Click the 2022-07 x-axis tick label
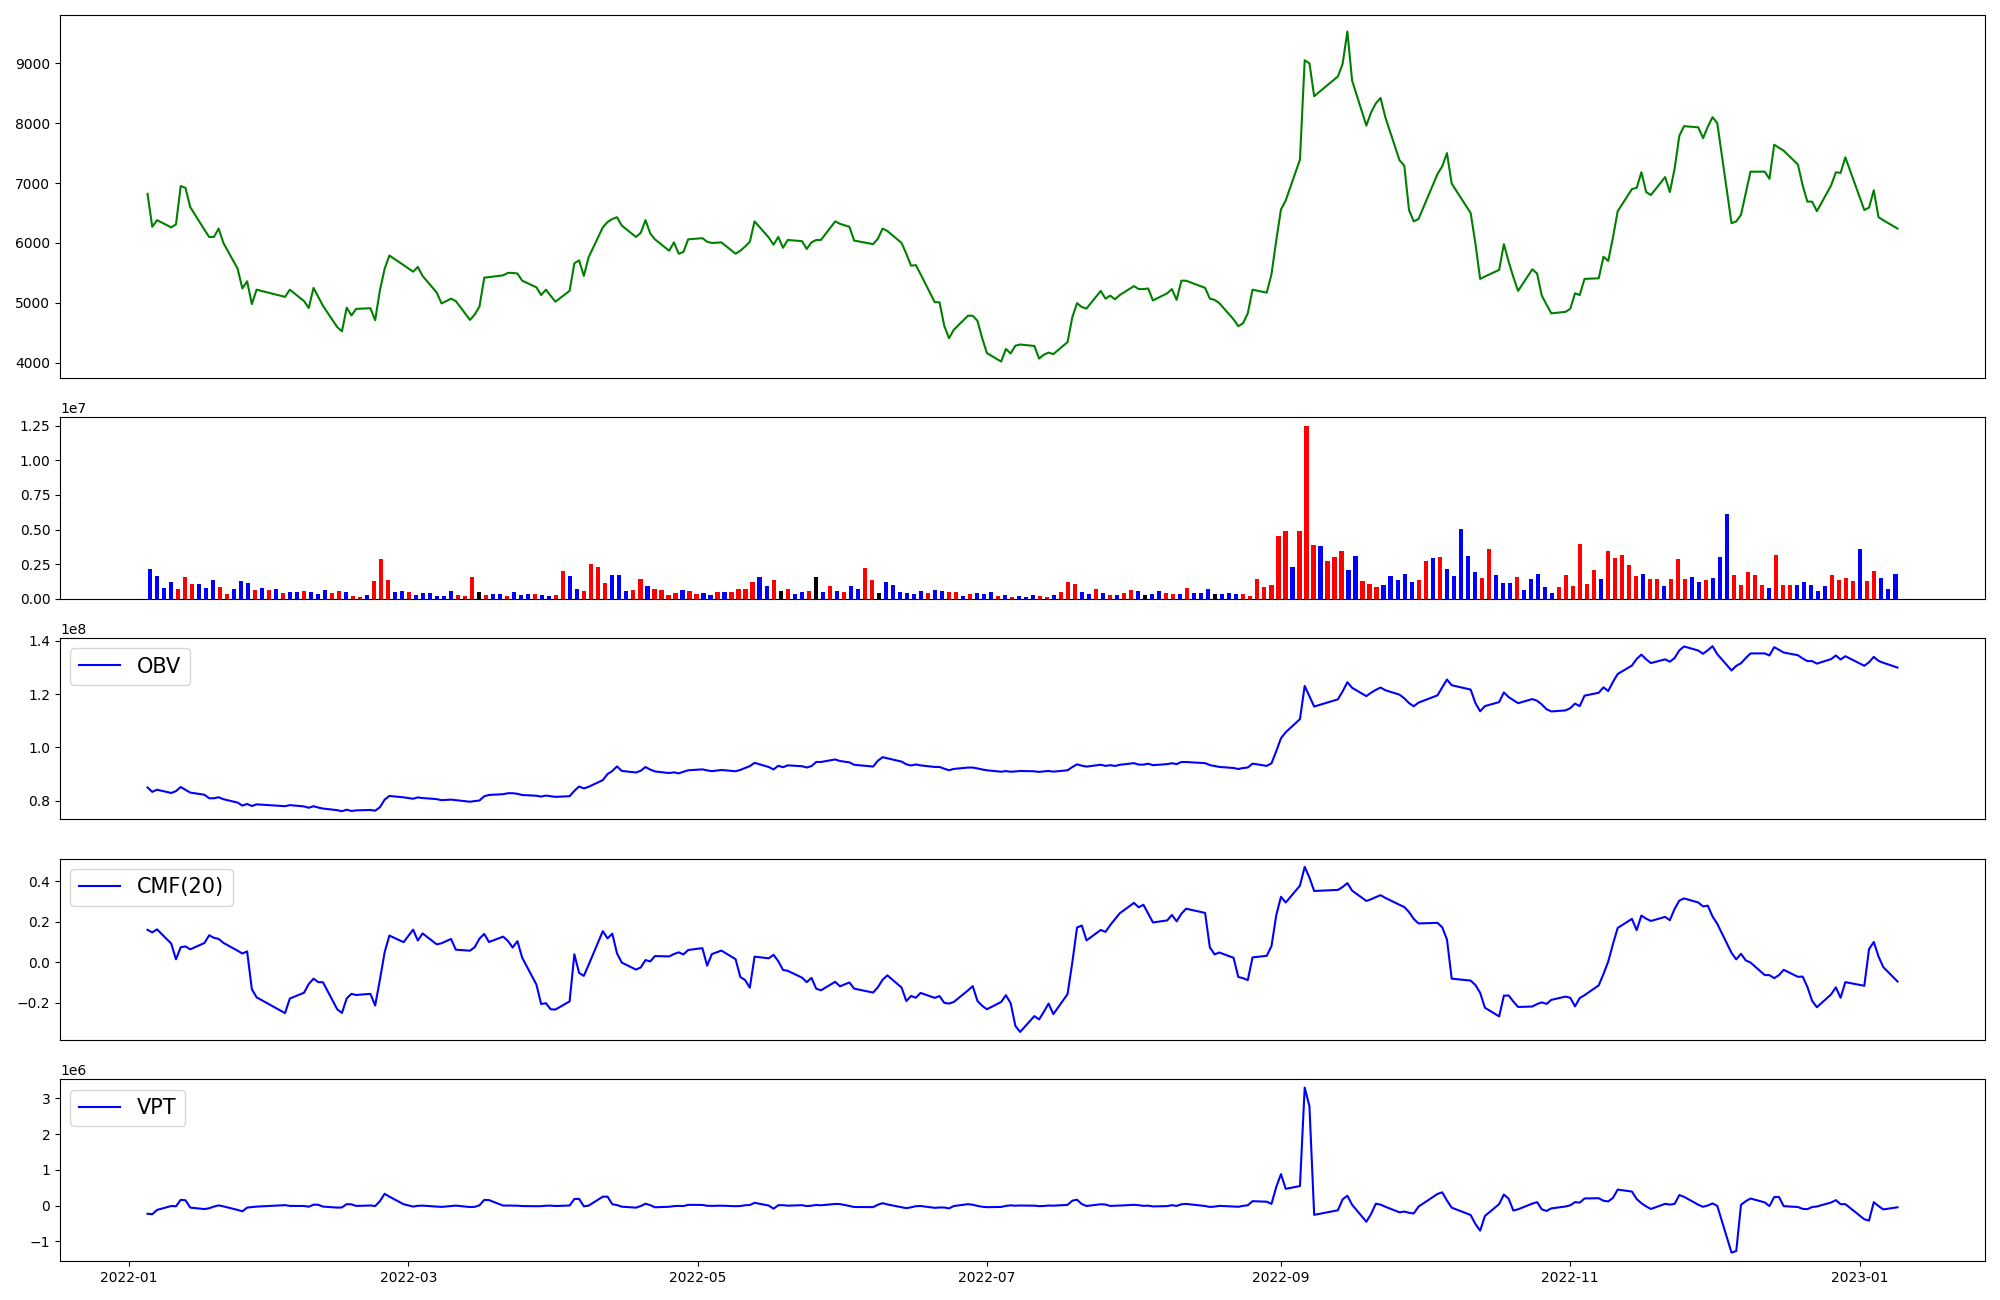Screen dimensions: 2000x1300 [x=987, y=1277]
